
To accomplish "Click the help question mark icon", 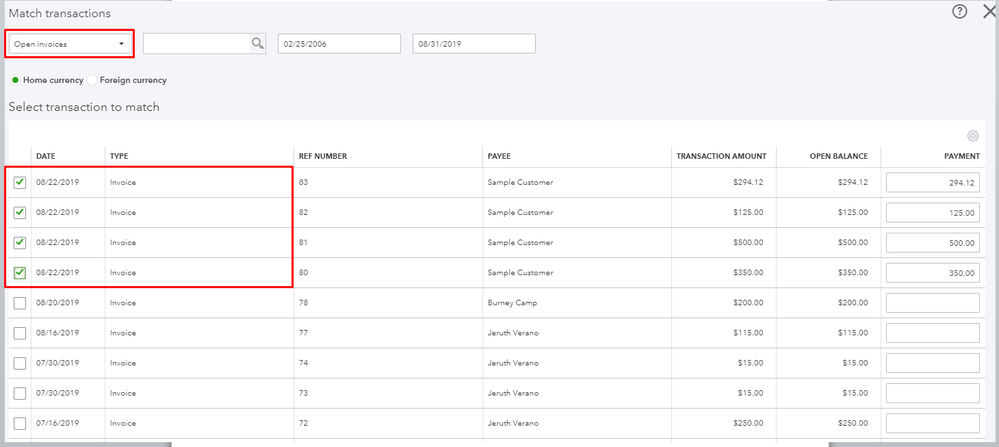I will [960, 12].
